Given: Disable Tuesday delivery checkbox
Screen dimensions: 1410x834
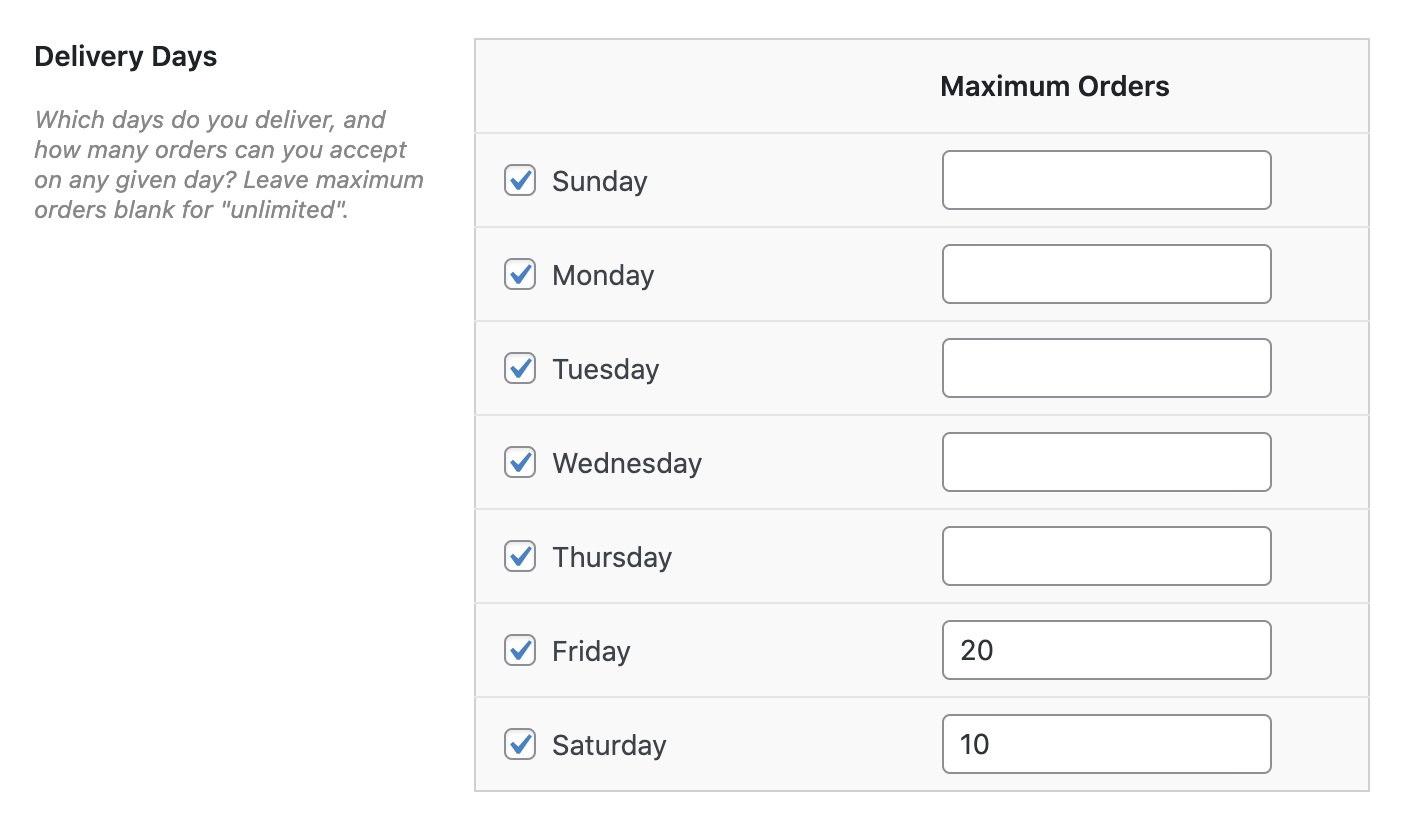Looking at the screenshot, I should (520, 369).
